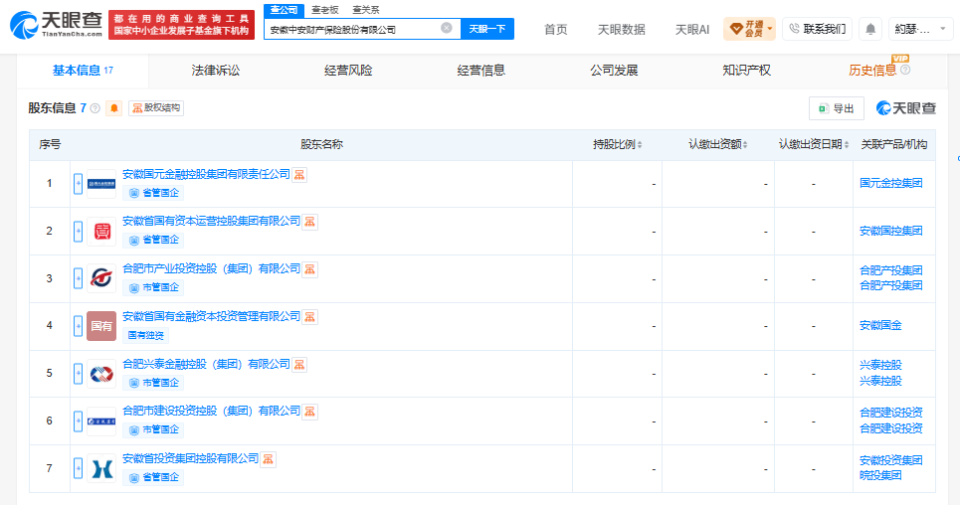Expand row 4 shareholder details
The image size is (960, 505).
pyautogui.click(x=78, y=326)
